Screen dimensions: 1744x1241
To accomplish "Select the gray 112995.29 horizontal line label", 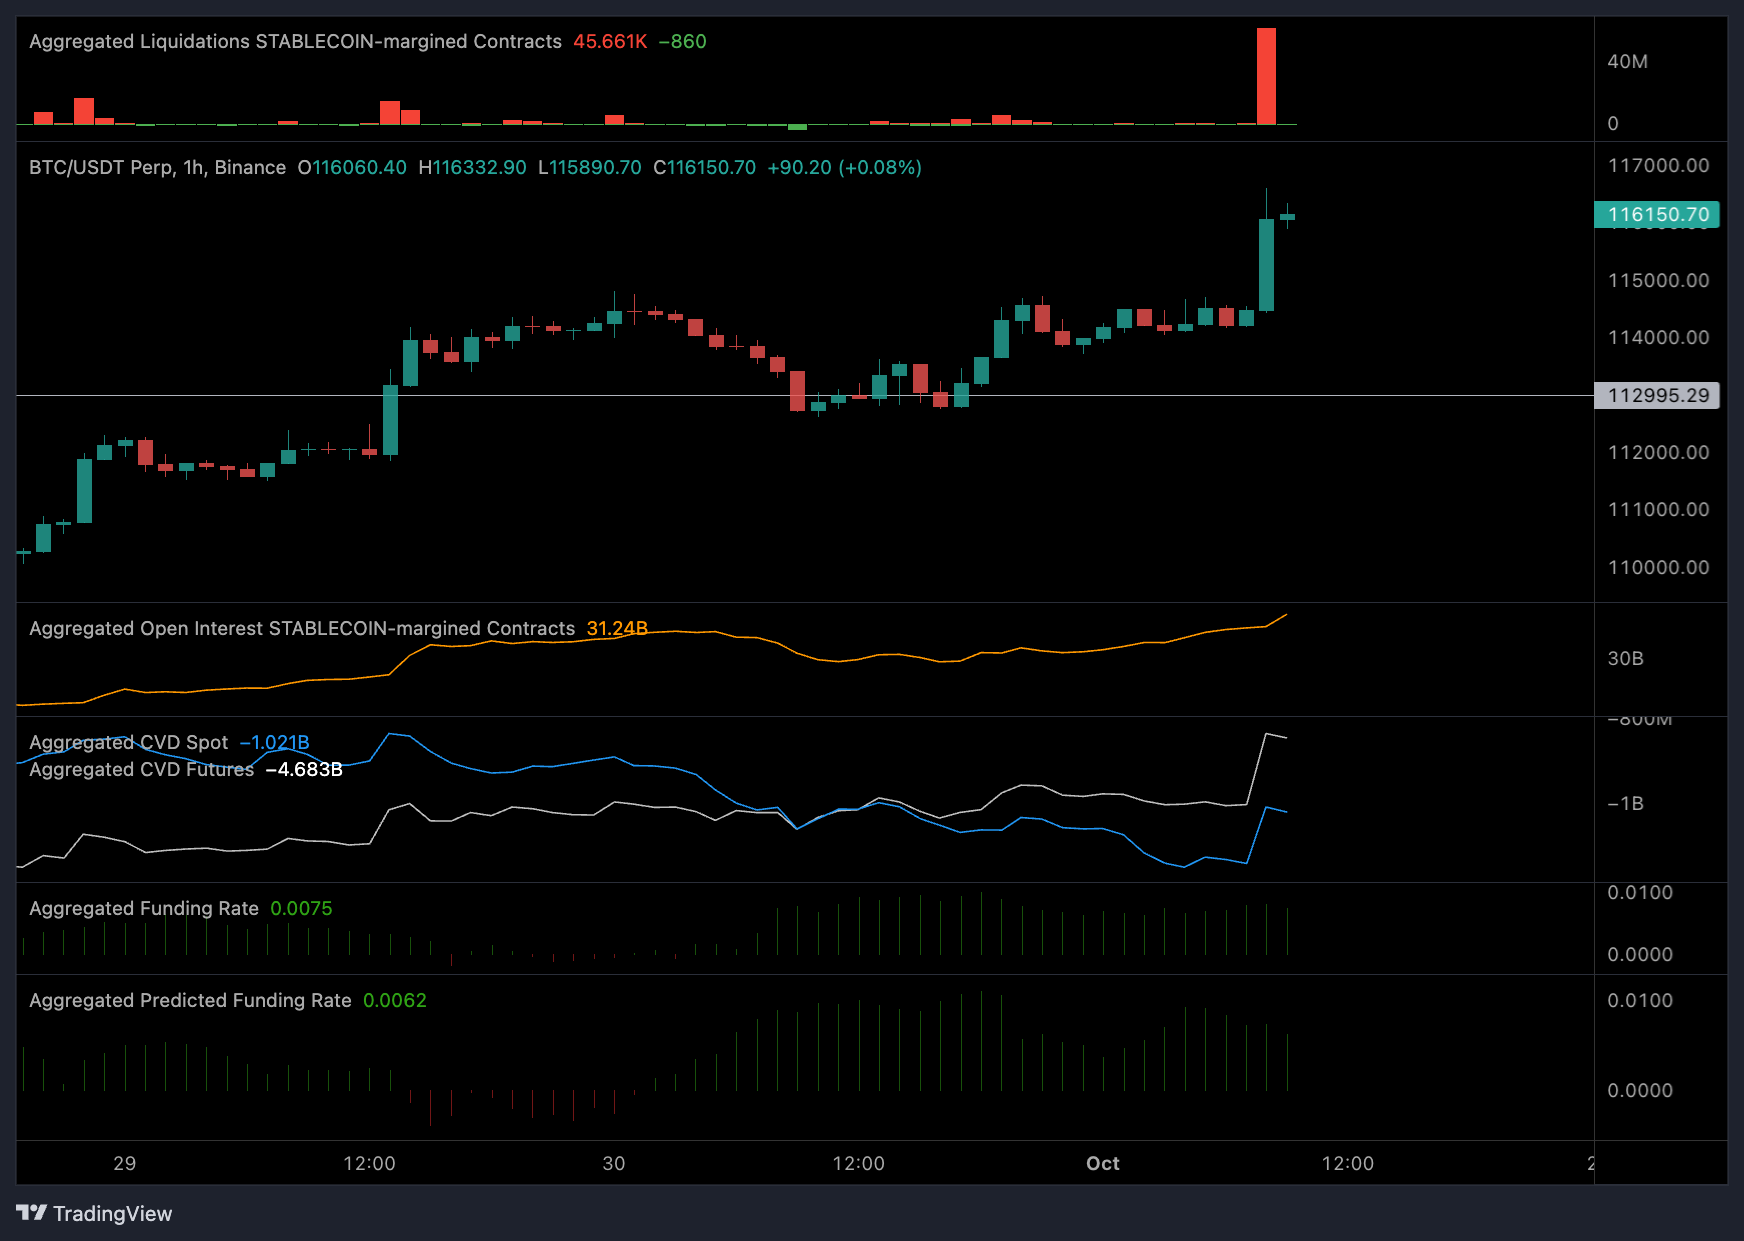I will [1657, 395].
